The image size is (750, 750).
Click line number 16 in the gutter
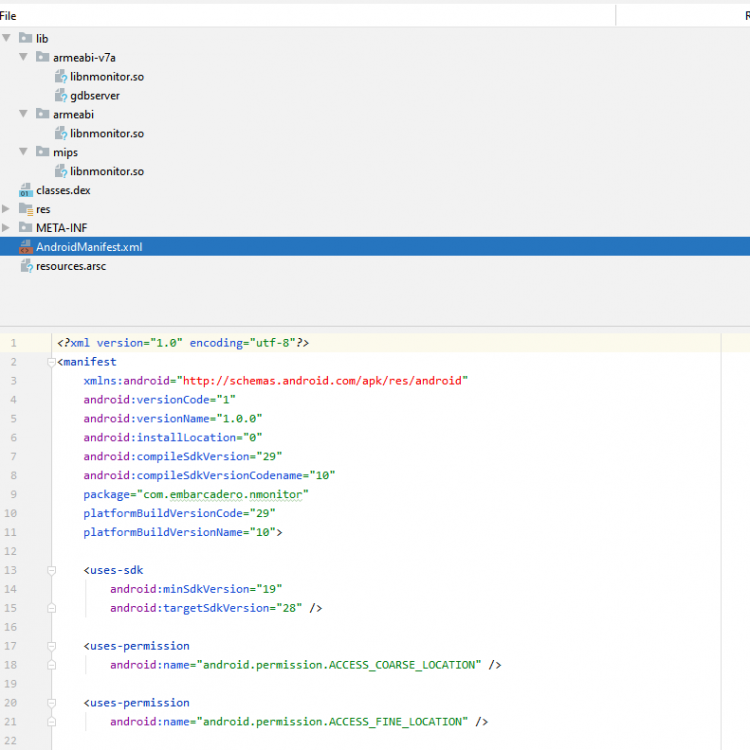click(x=11, y=627)
